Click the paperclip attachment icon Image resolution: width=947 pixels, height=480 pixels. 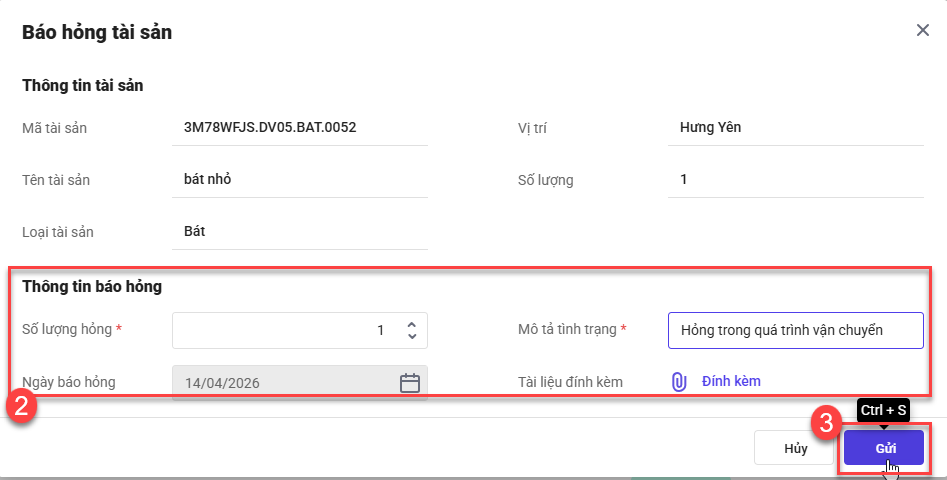point(679,382)
